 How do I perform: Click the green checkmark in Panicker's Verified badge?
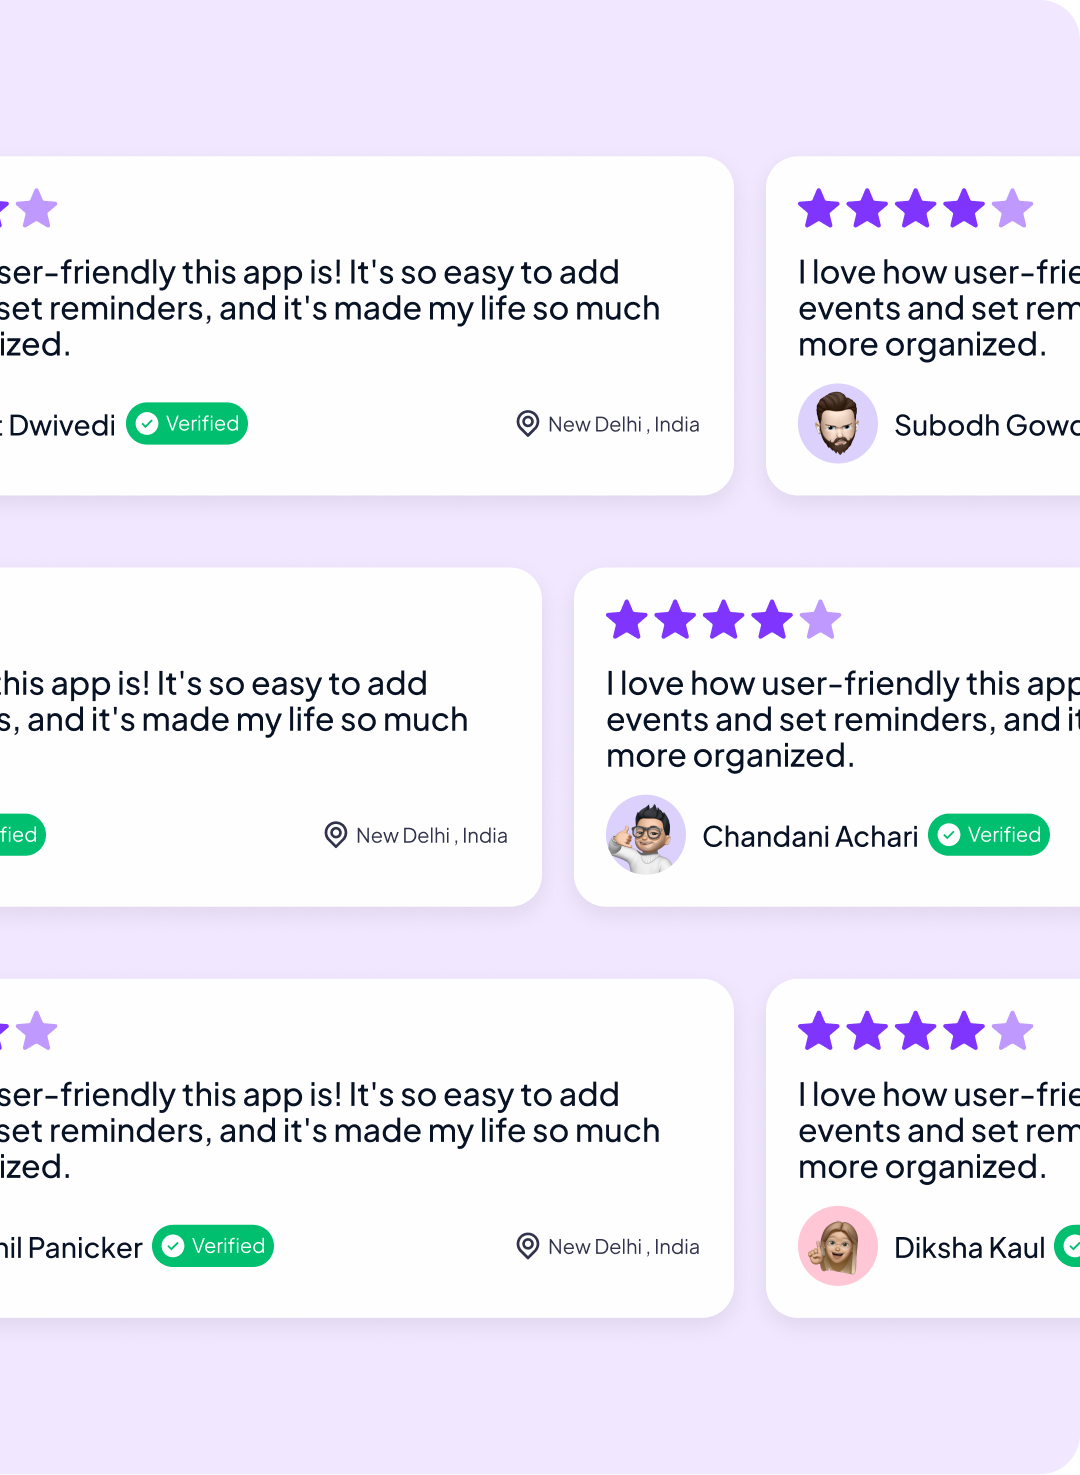coord(173,1246)
